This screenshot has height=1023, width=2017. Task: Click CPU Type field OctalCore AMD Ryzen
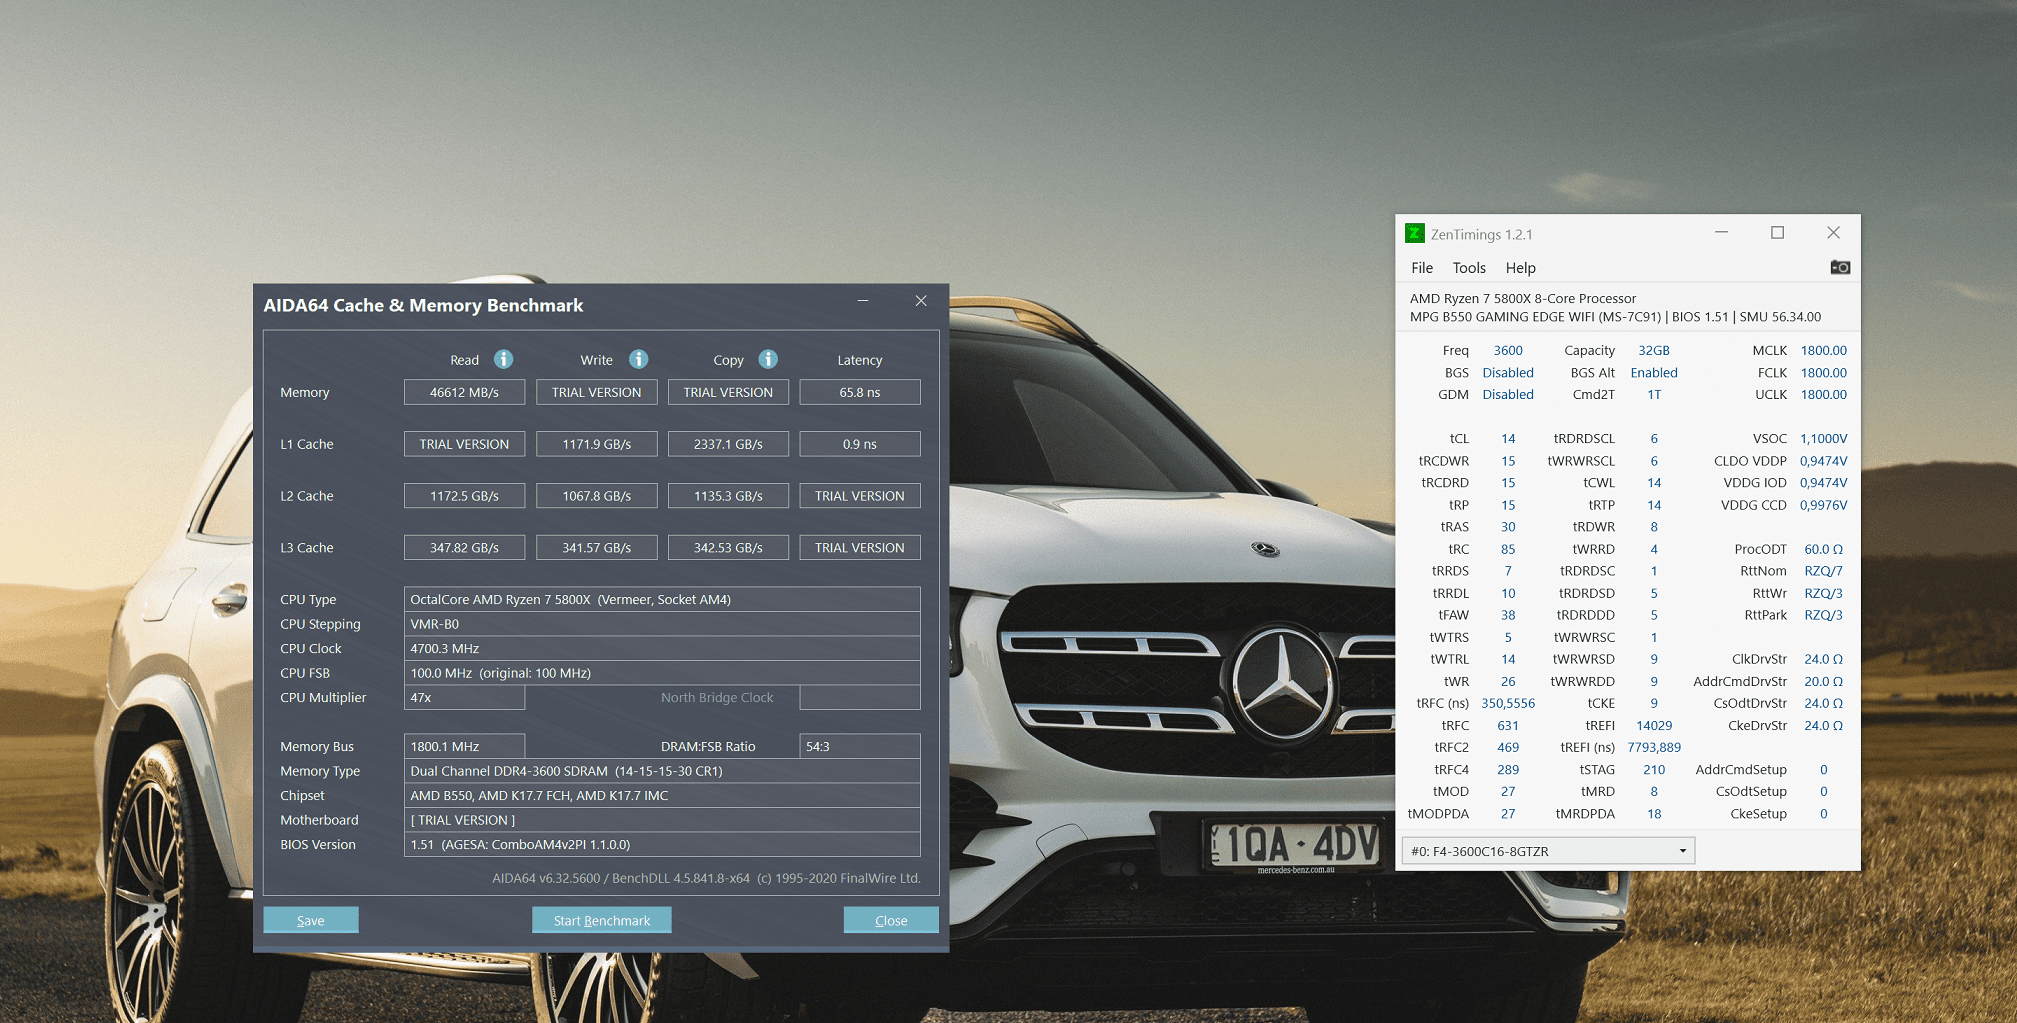point(662,599)
